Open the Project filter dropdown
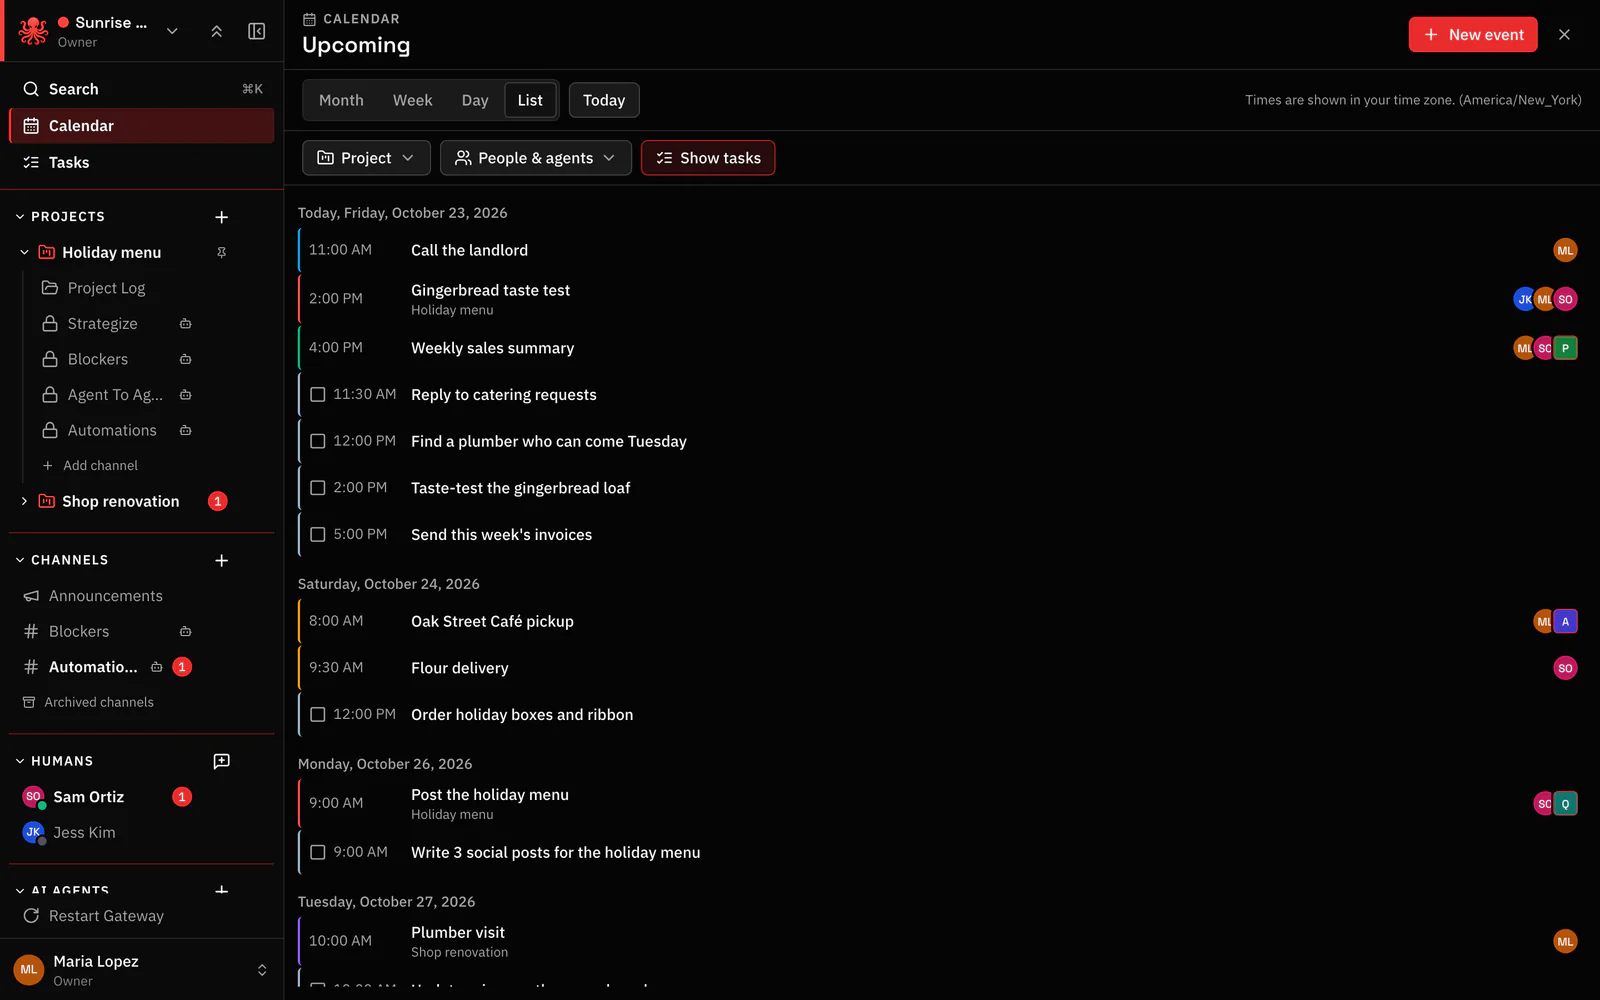 366,158
